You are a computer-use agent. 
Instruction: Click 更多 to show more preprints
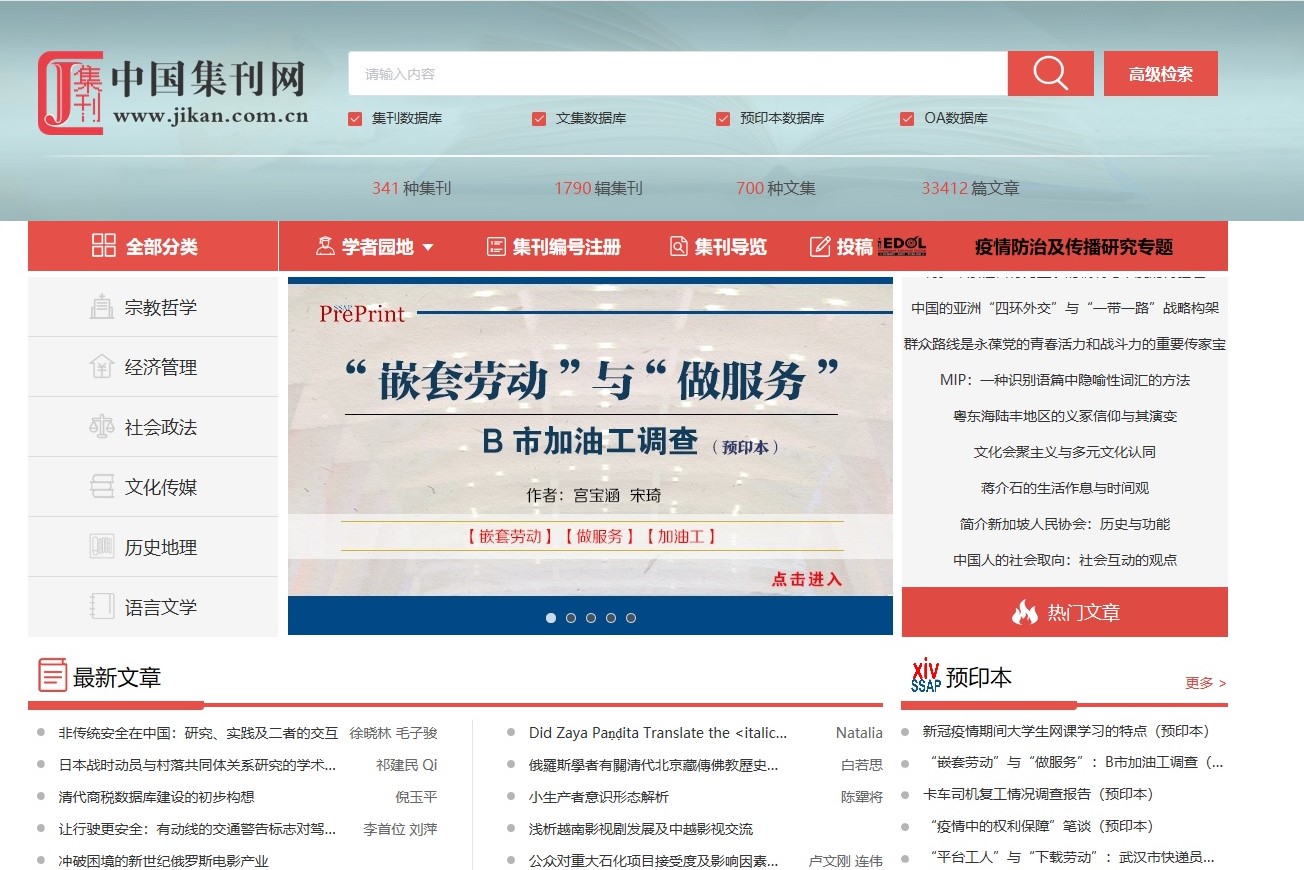coord(1204,683)
